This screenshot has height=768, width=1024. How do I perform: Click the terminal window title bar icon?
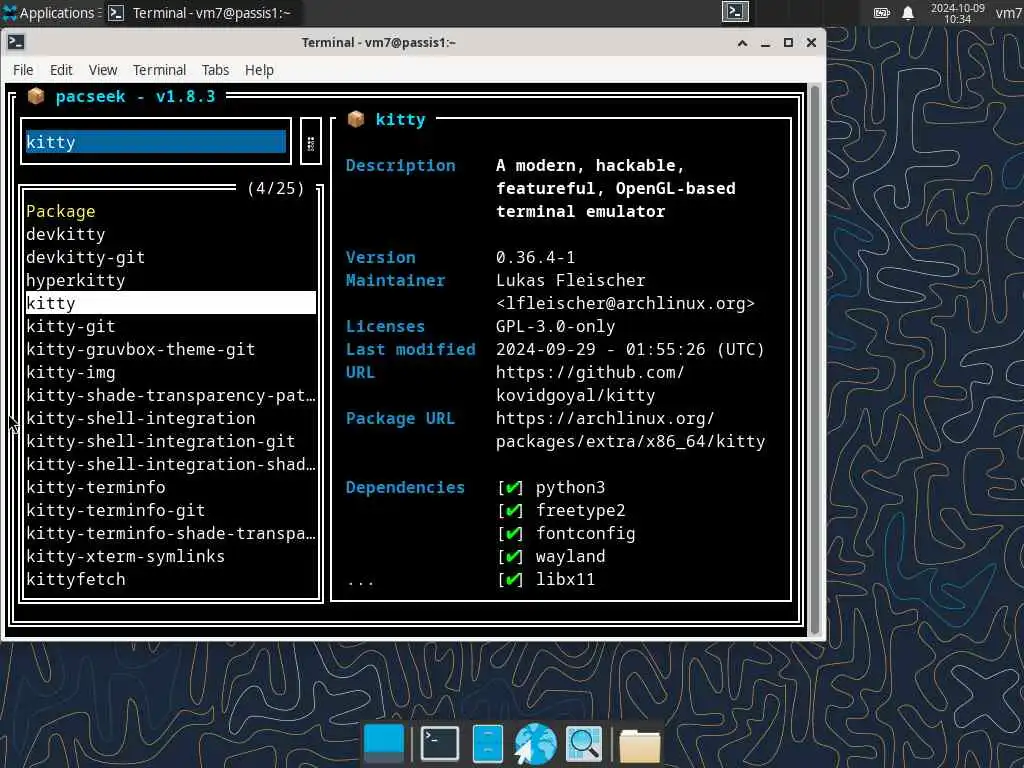click(16, 42)
